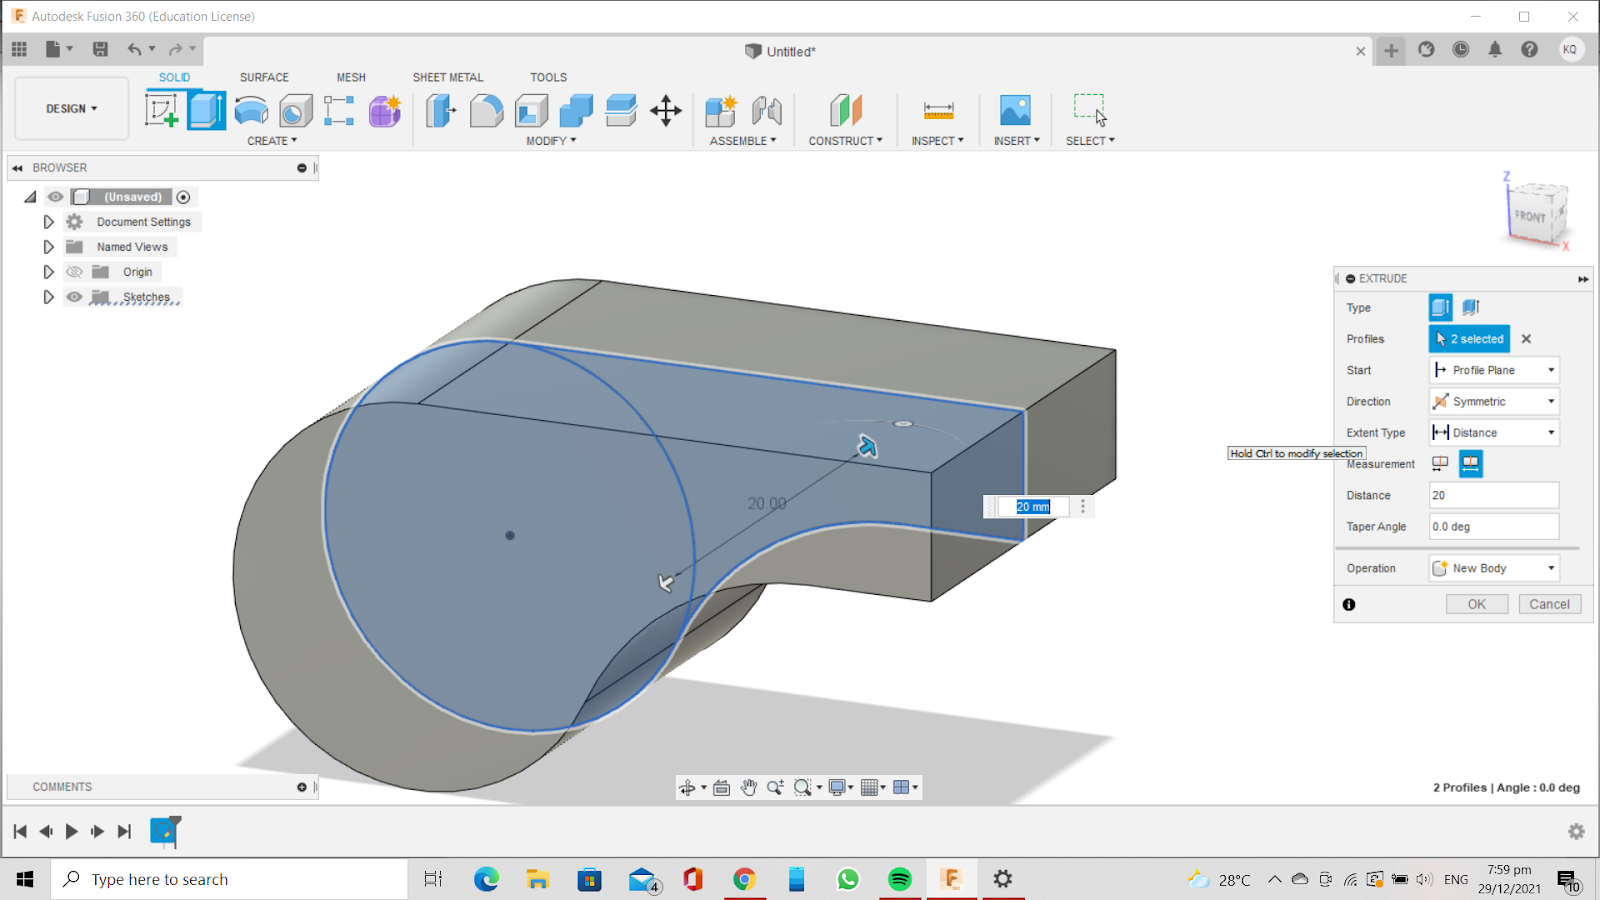This screenshot has width=1600, height=900.
Task: Click the Distance input field
Action: coord(1494,495)
